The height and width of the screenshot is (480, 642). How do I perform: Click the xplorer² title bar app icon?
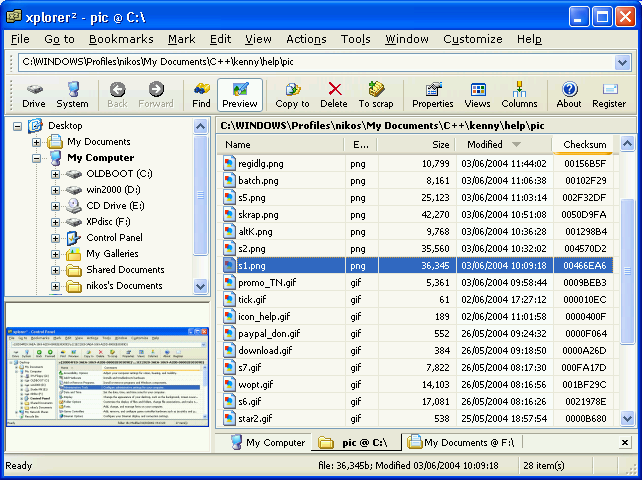click(14, 17)
